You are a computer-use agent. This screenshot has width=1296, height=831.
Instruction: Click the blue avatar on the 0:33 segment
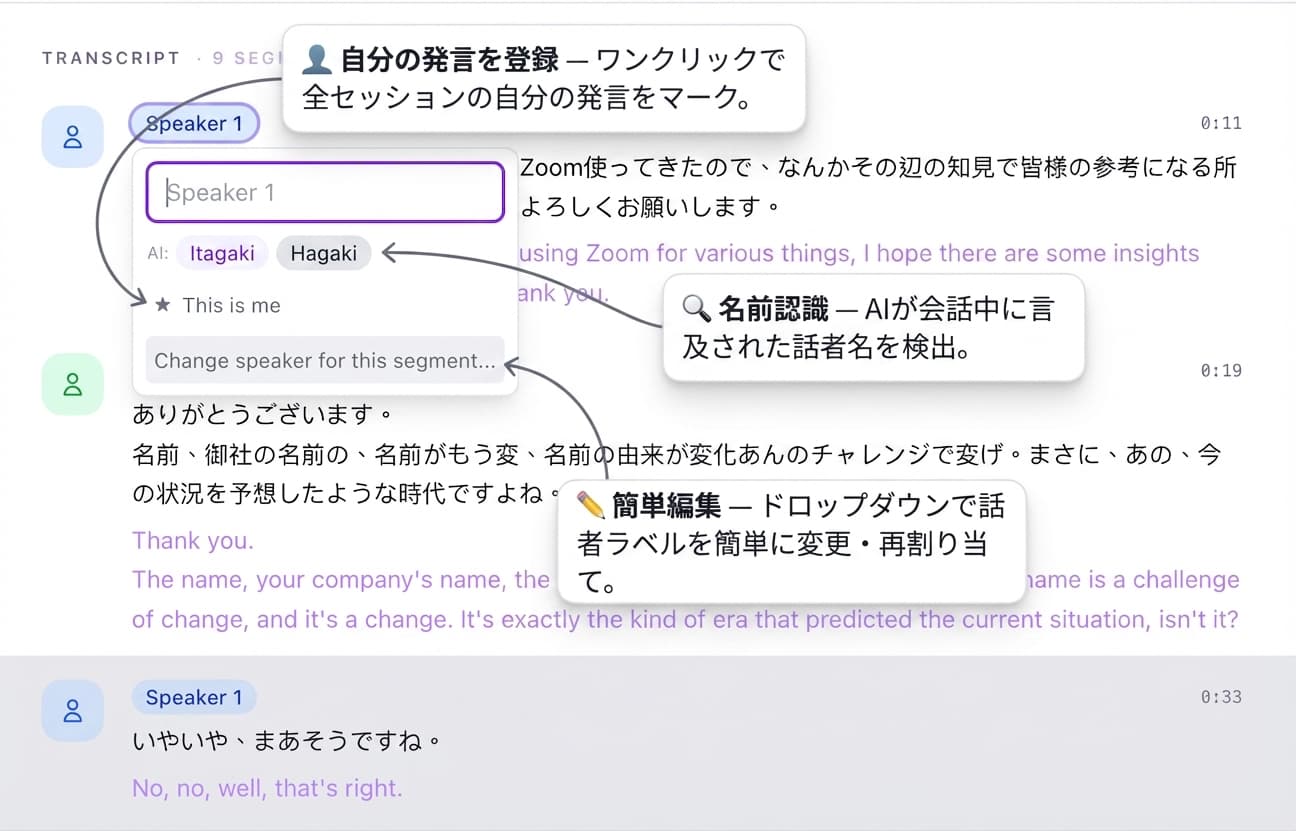[x=72, y=711]
